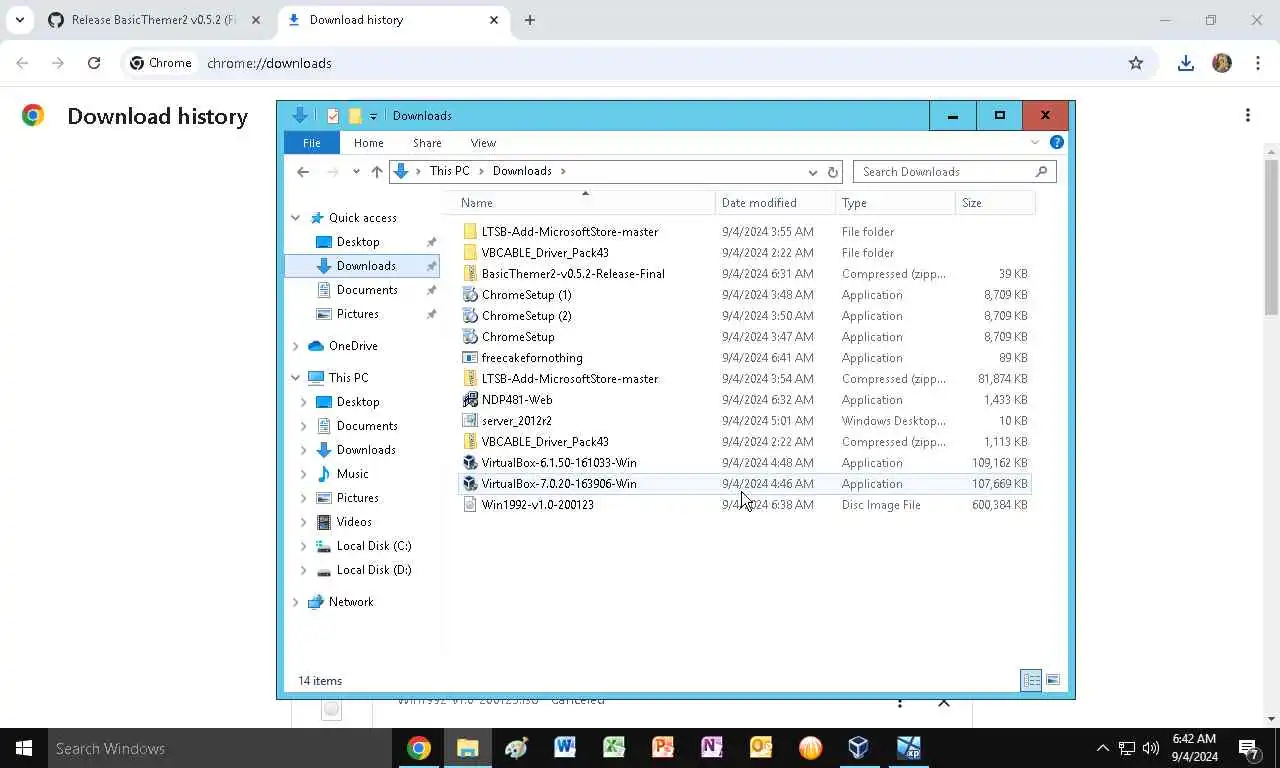This screenshot has height=768, width=1280.
Task: Select the ChromeSetup (1) application
Action: pos(745,295)
